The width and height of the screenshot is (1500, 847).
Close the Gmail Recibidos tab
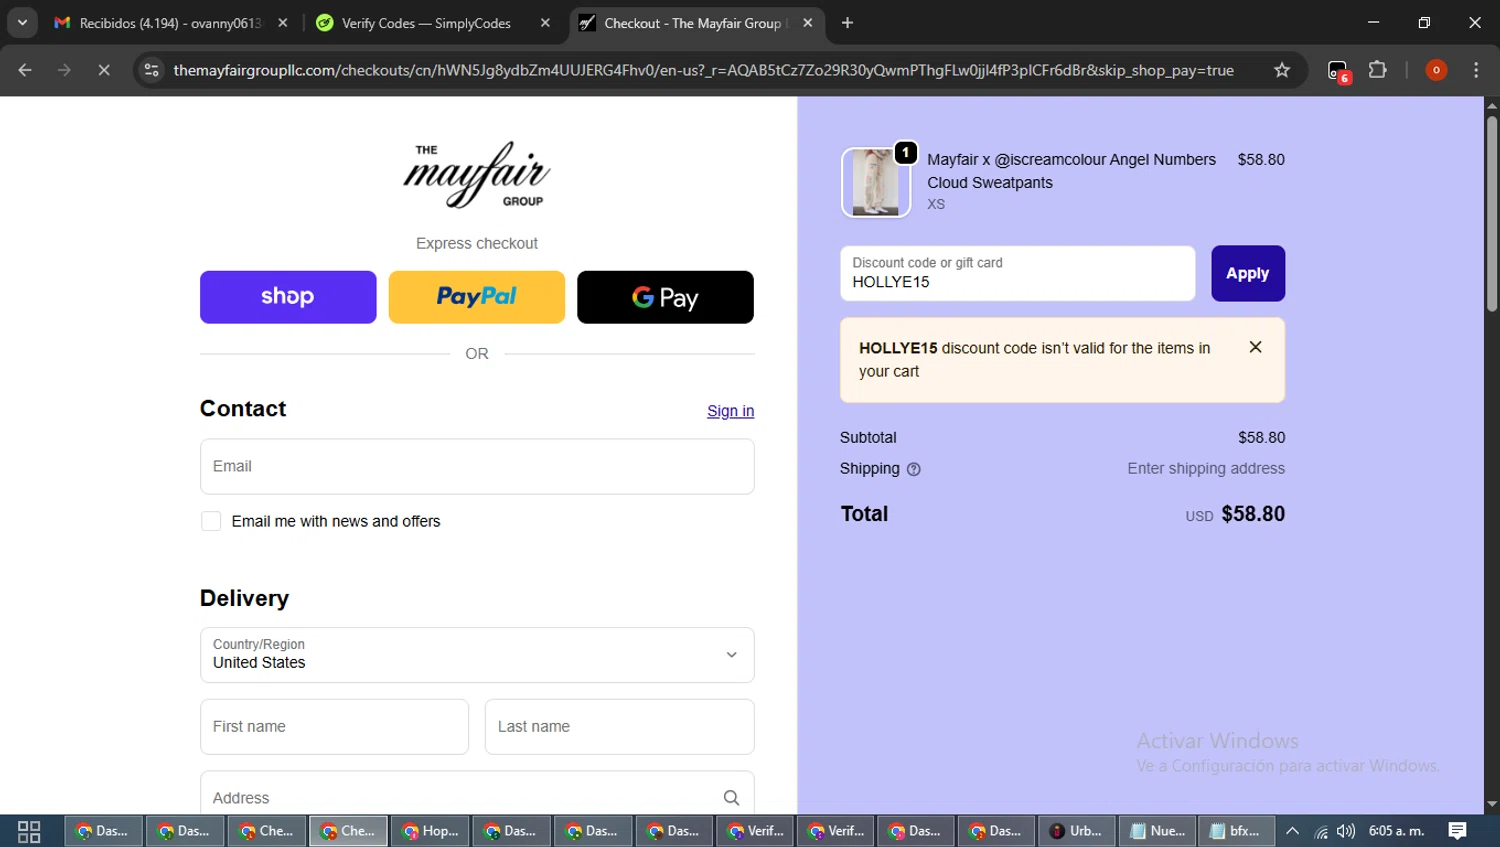click(x=283, y=23)
